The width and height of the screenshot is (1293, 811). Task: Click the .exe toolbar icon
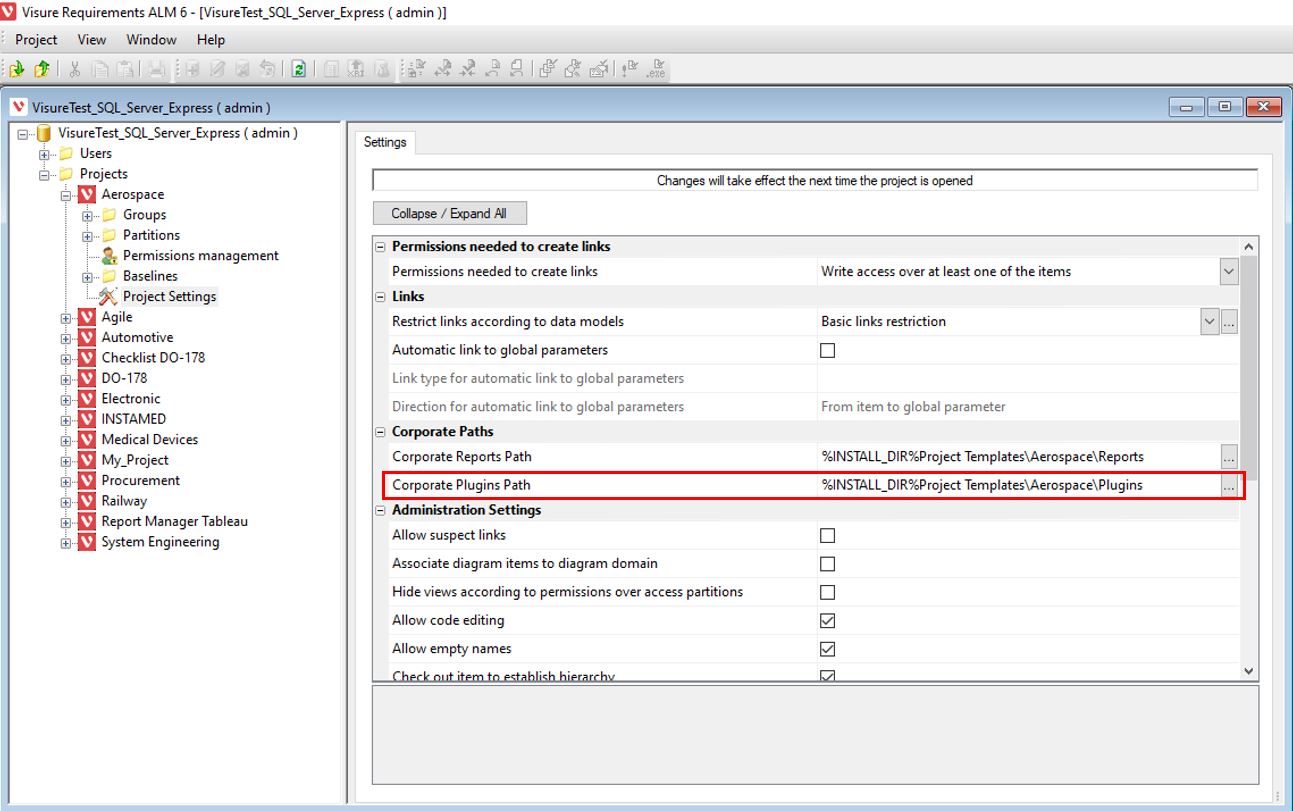[656, 69]
